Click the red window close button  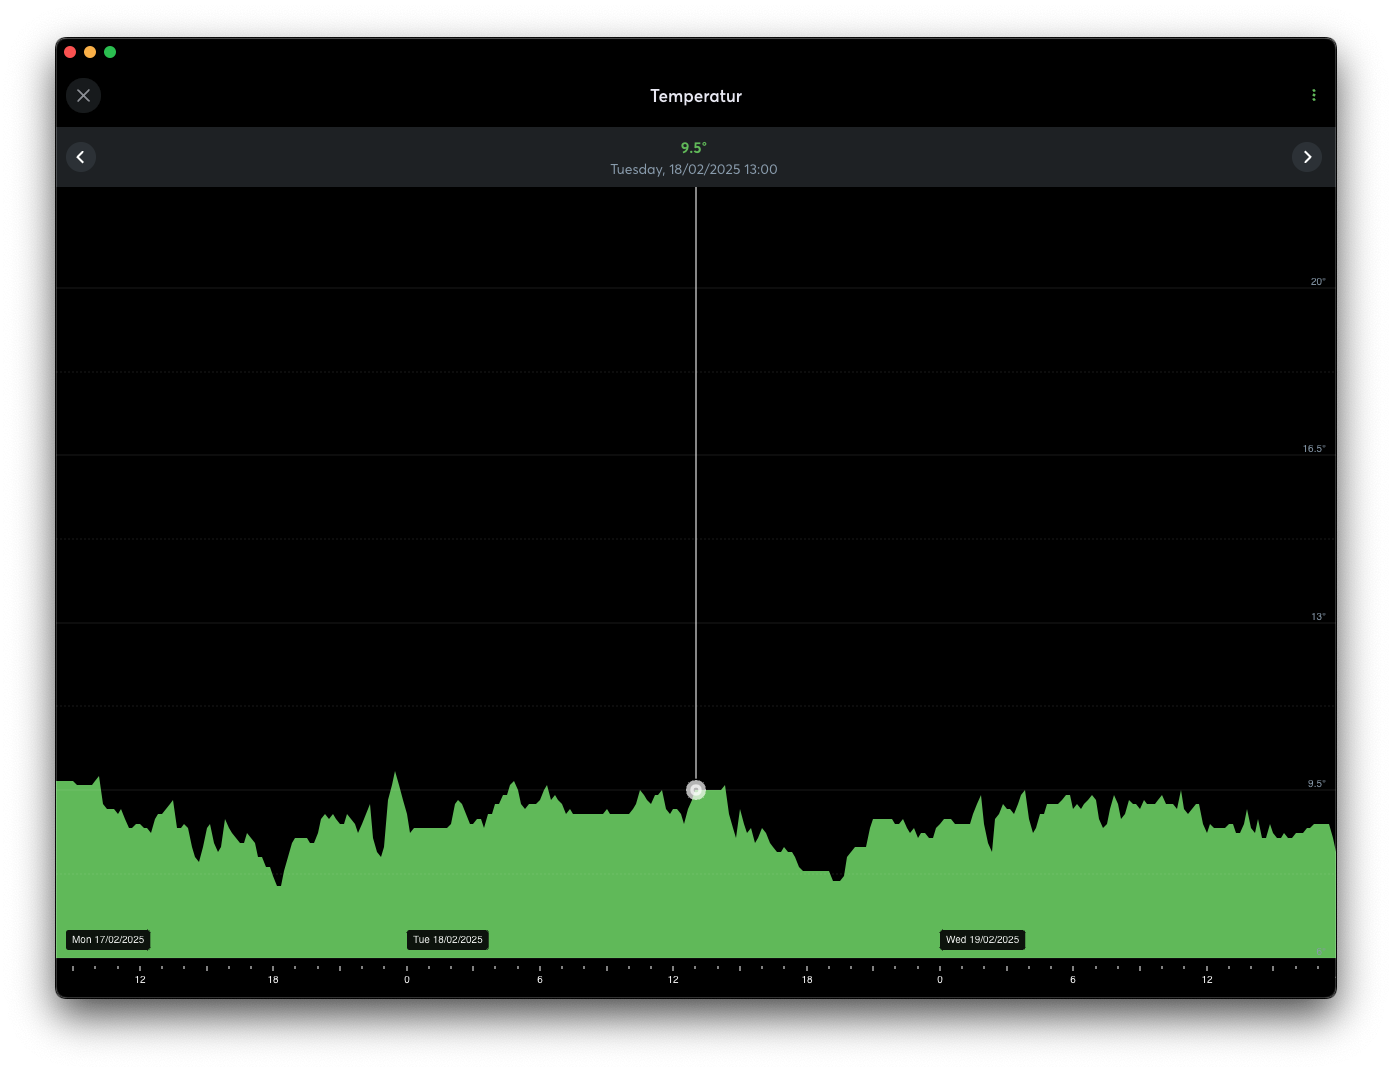point(70,52)
